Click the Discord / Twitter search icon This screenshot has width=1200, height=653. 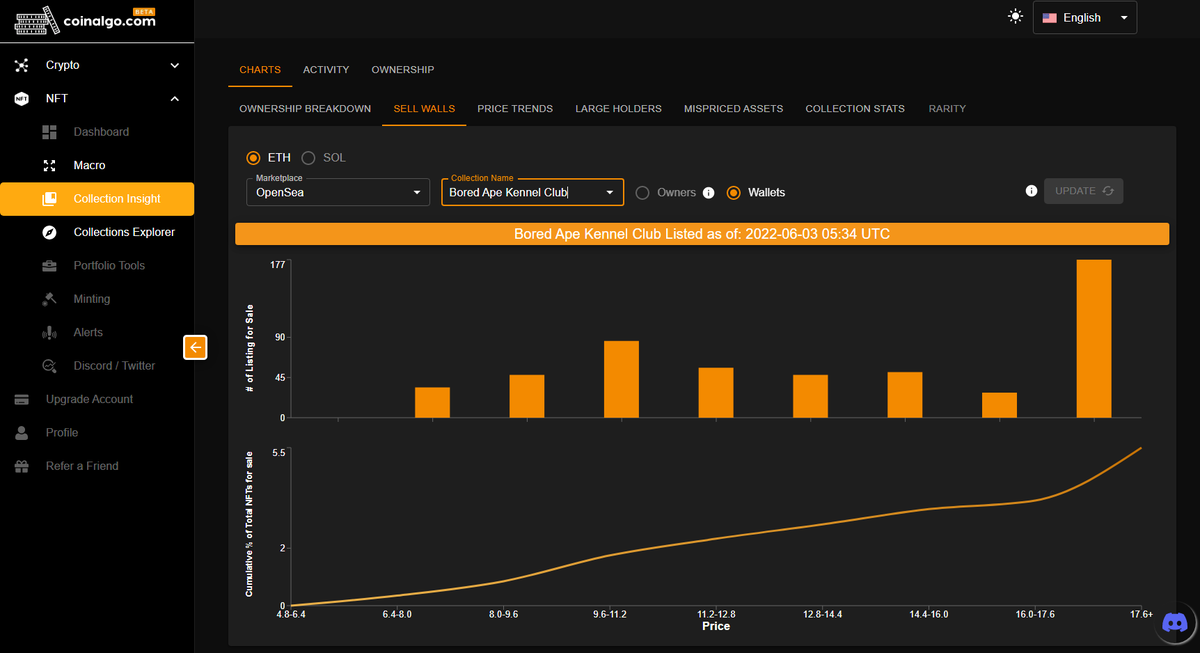tap(50, 366)
